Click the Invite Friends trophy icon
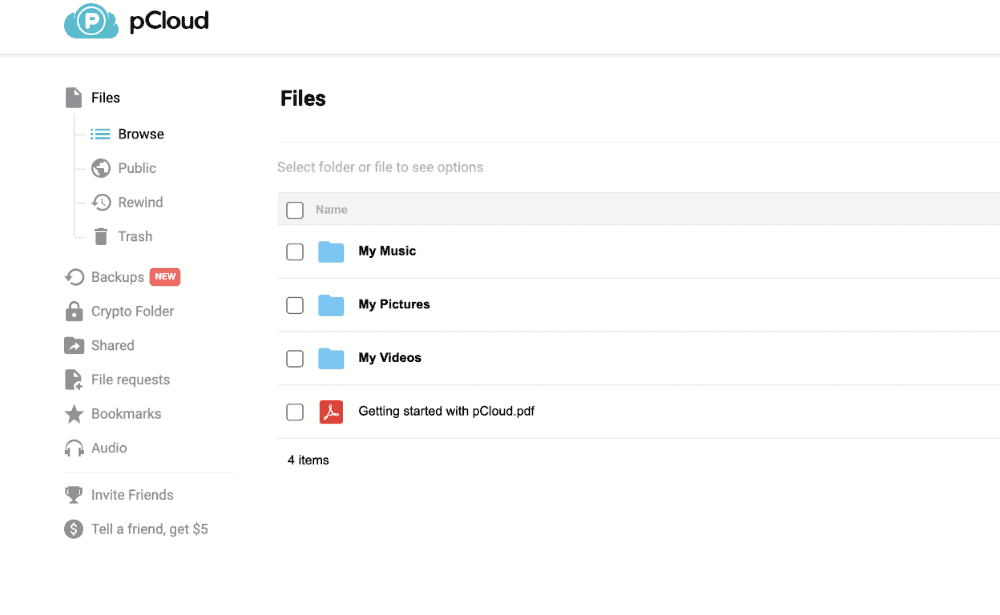 [x=74, y=495]
